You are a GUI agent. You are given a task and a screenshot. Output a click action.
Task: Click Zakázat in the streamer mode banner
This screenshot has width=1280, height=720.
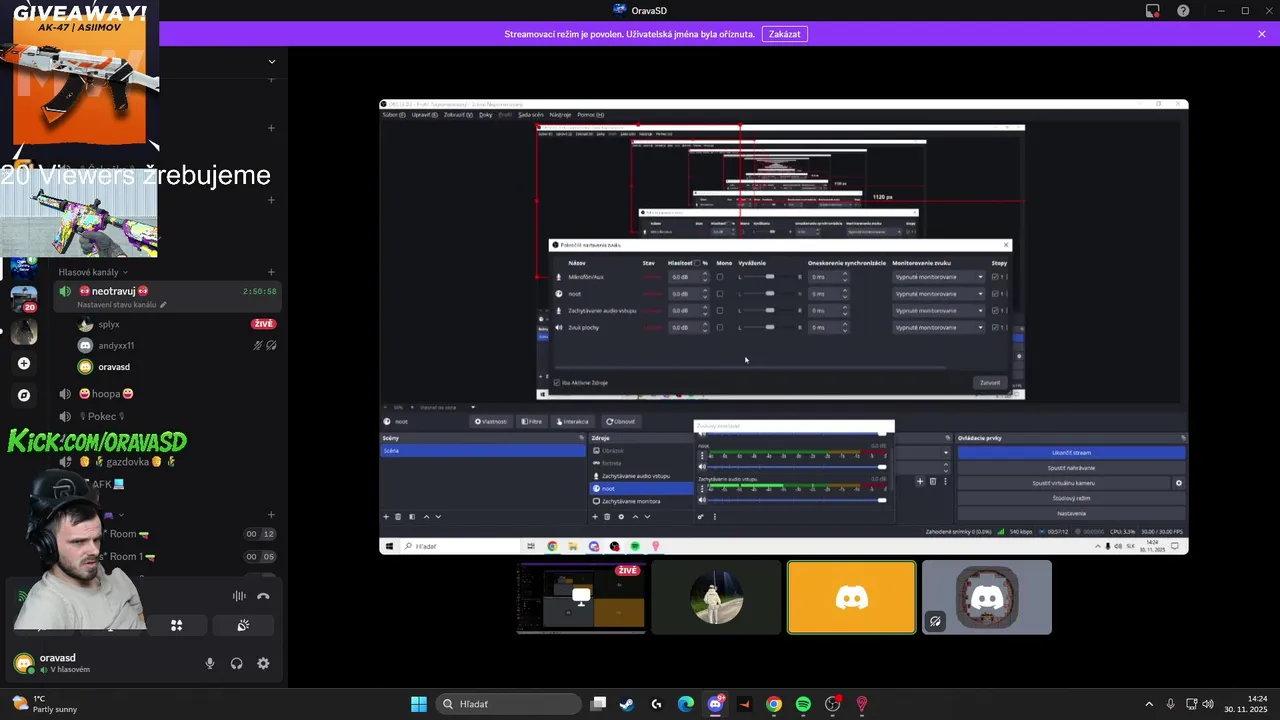(785, 34)
